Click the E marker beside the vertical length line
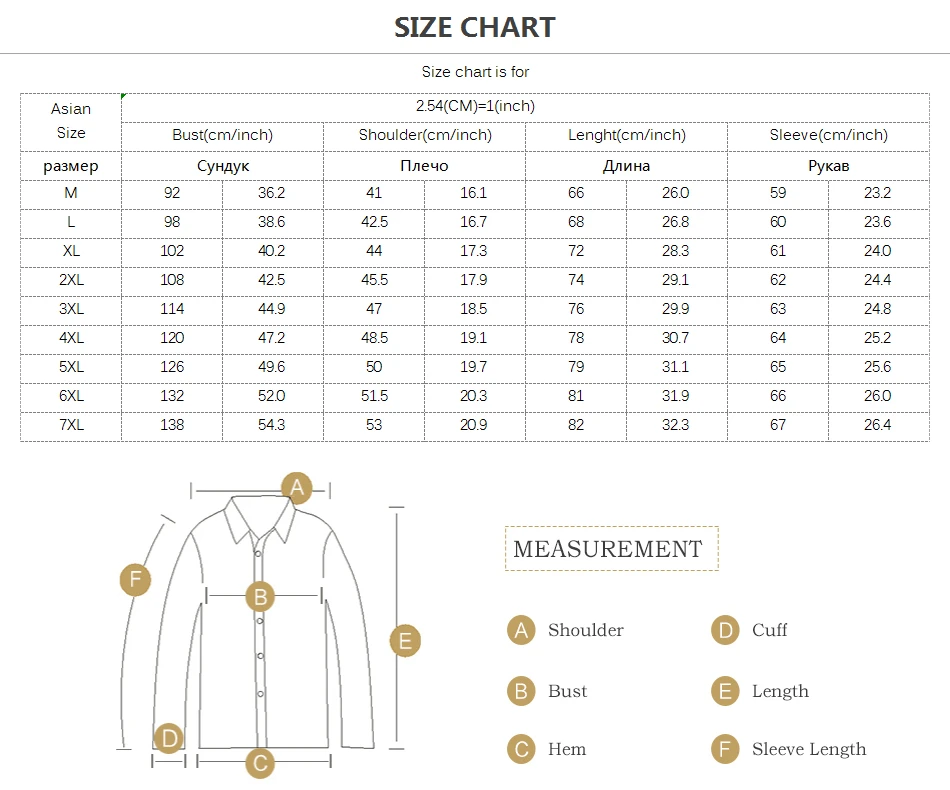Screen dimensions: 950x790 tap(405, 640)
